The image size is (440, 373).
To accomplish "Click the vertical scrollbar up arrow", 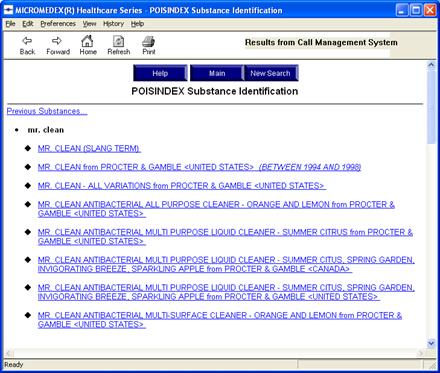I will 431,65.
